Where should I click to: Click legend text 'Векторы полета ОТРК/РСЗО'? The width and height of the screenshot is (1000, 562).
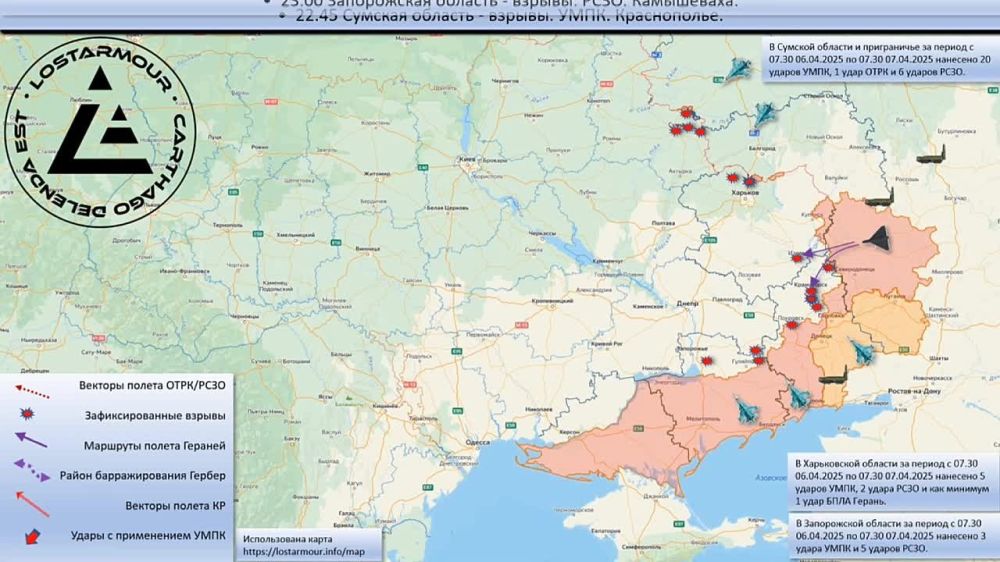152,385
